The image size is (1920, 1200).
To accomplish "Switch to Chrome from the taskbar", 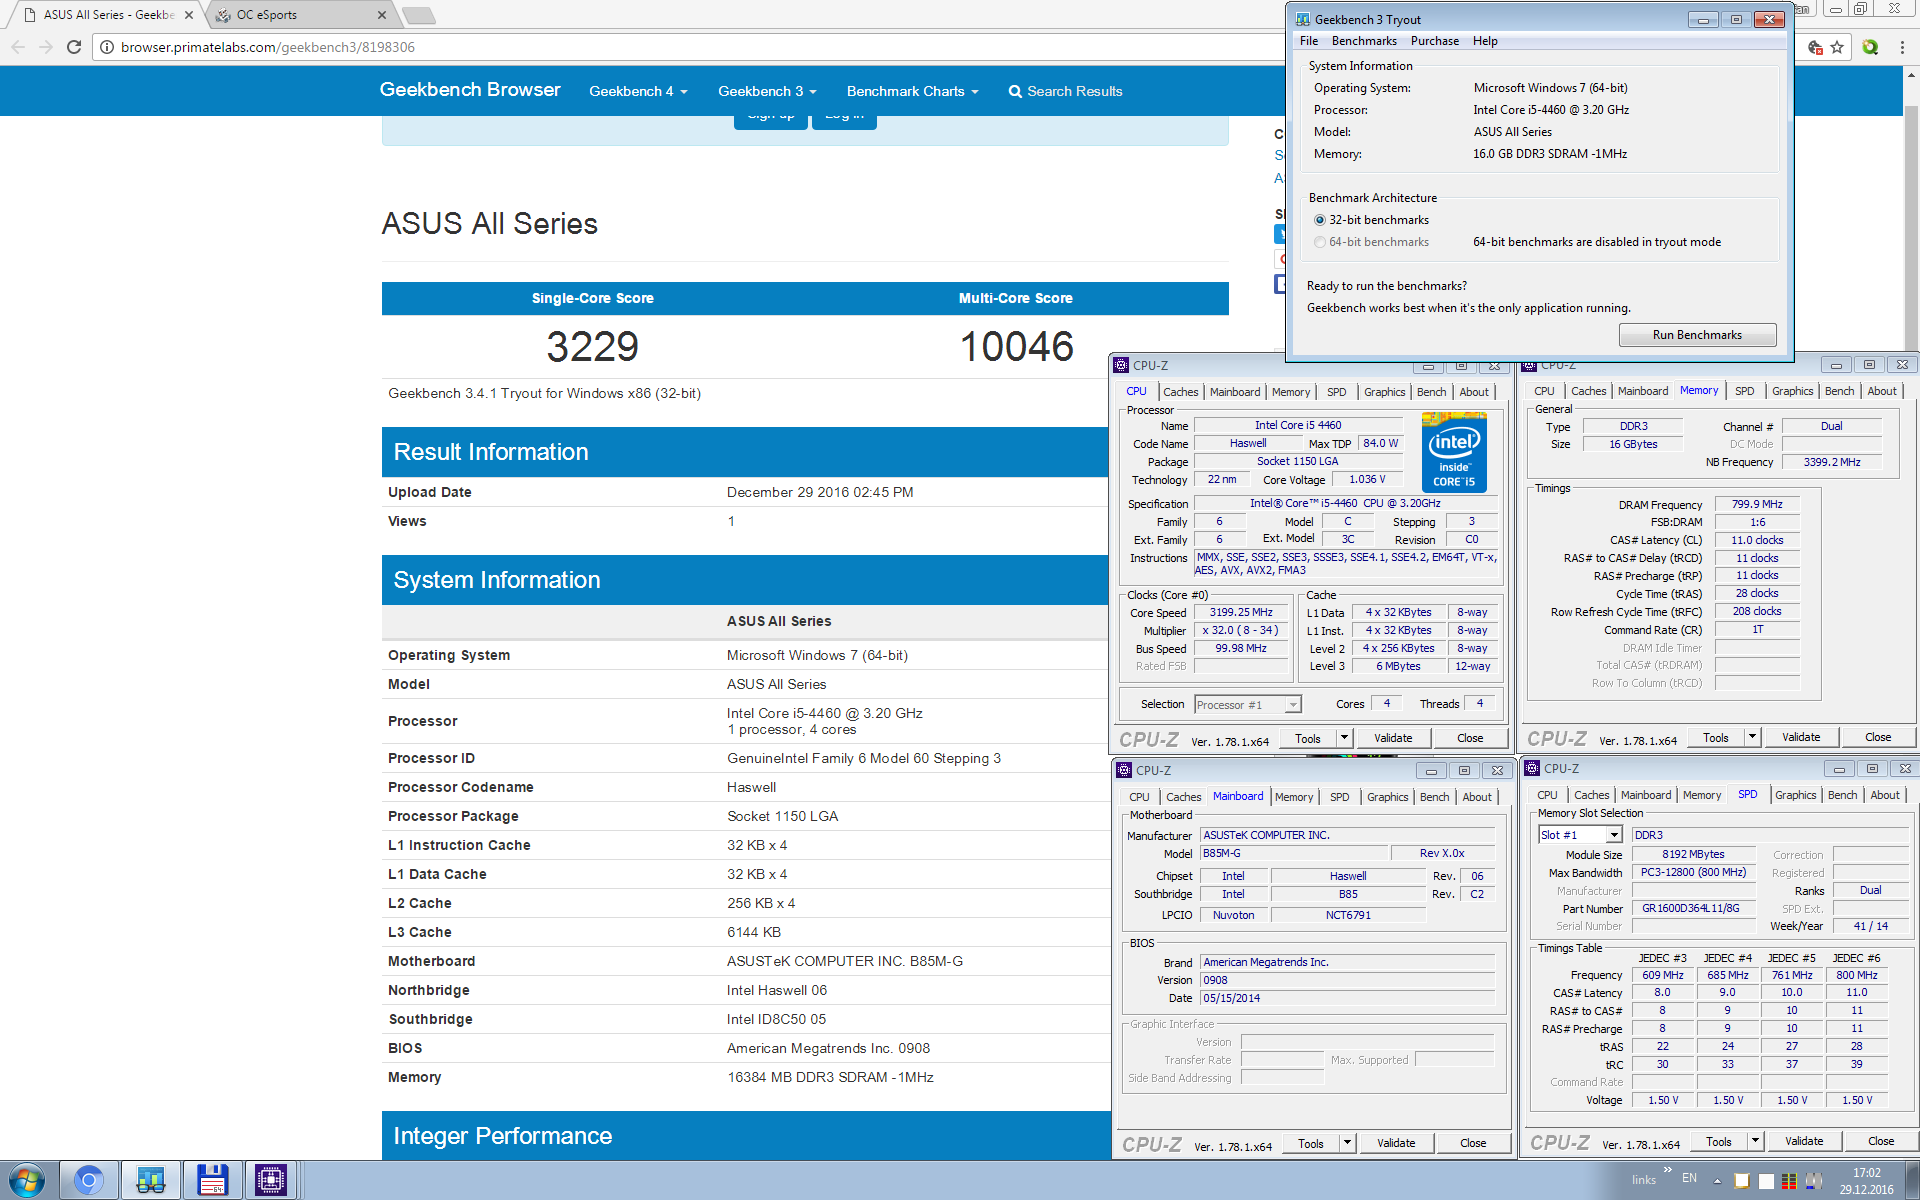I will 89,1181.
